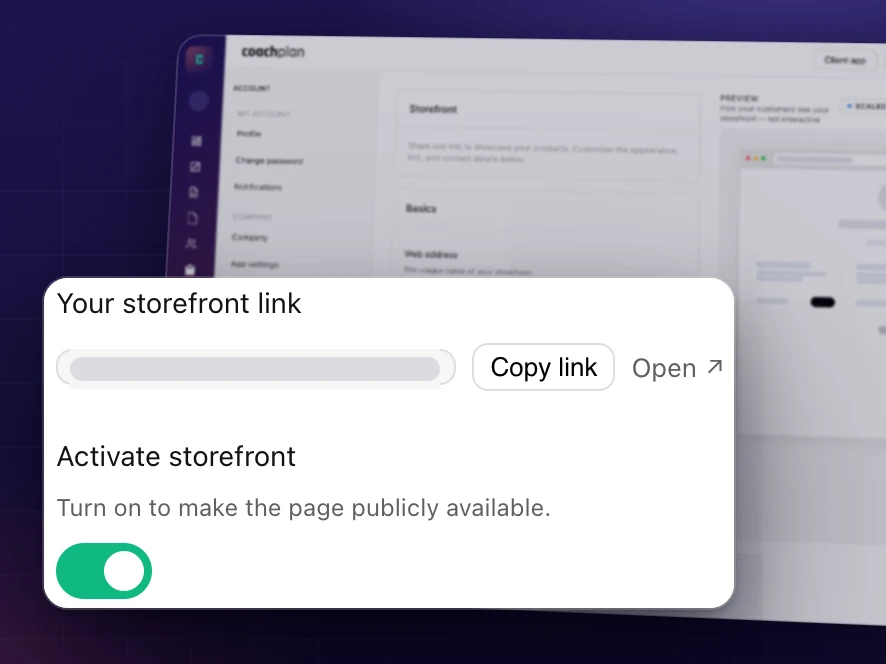Image resolution: width=886 pixels, height=664 pixels.
Task: Click the coachplan wordmark in the header
Action: 273,52
